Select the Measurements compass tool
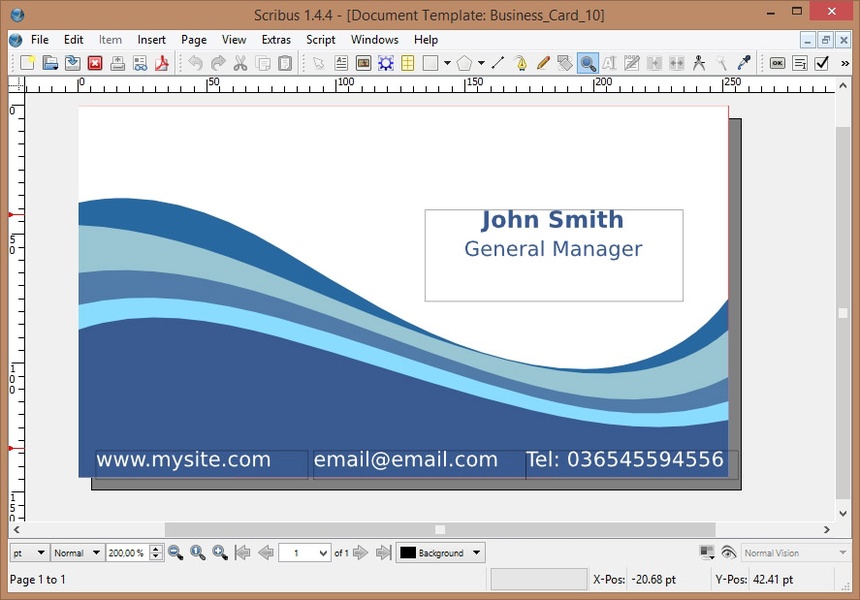This screenshot has width=860, height=600. tap(699, 63)
